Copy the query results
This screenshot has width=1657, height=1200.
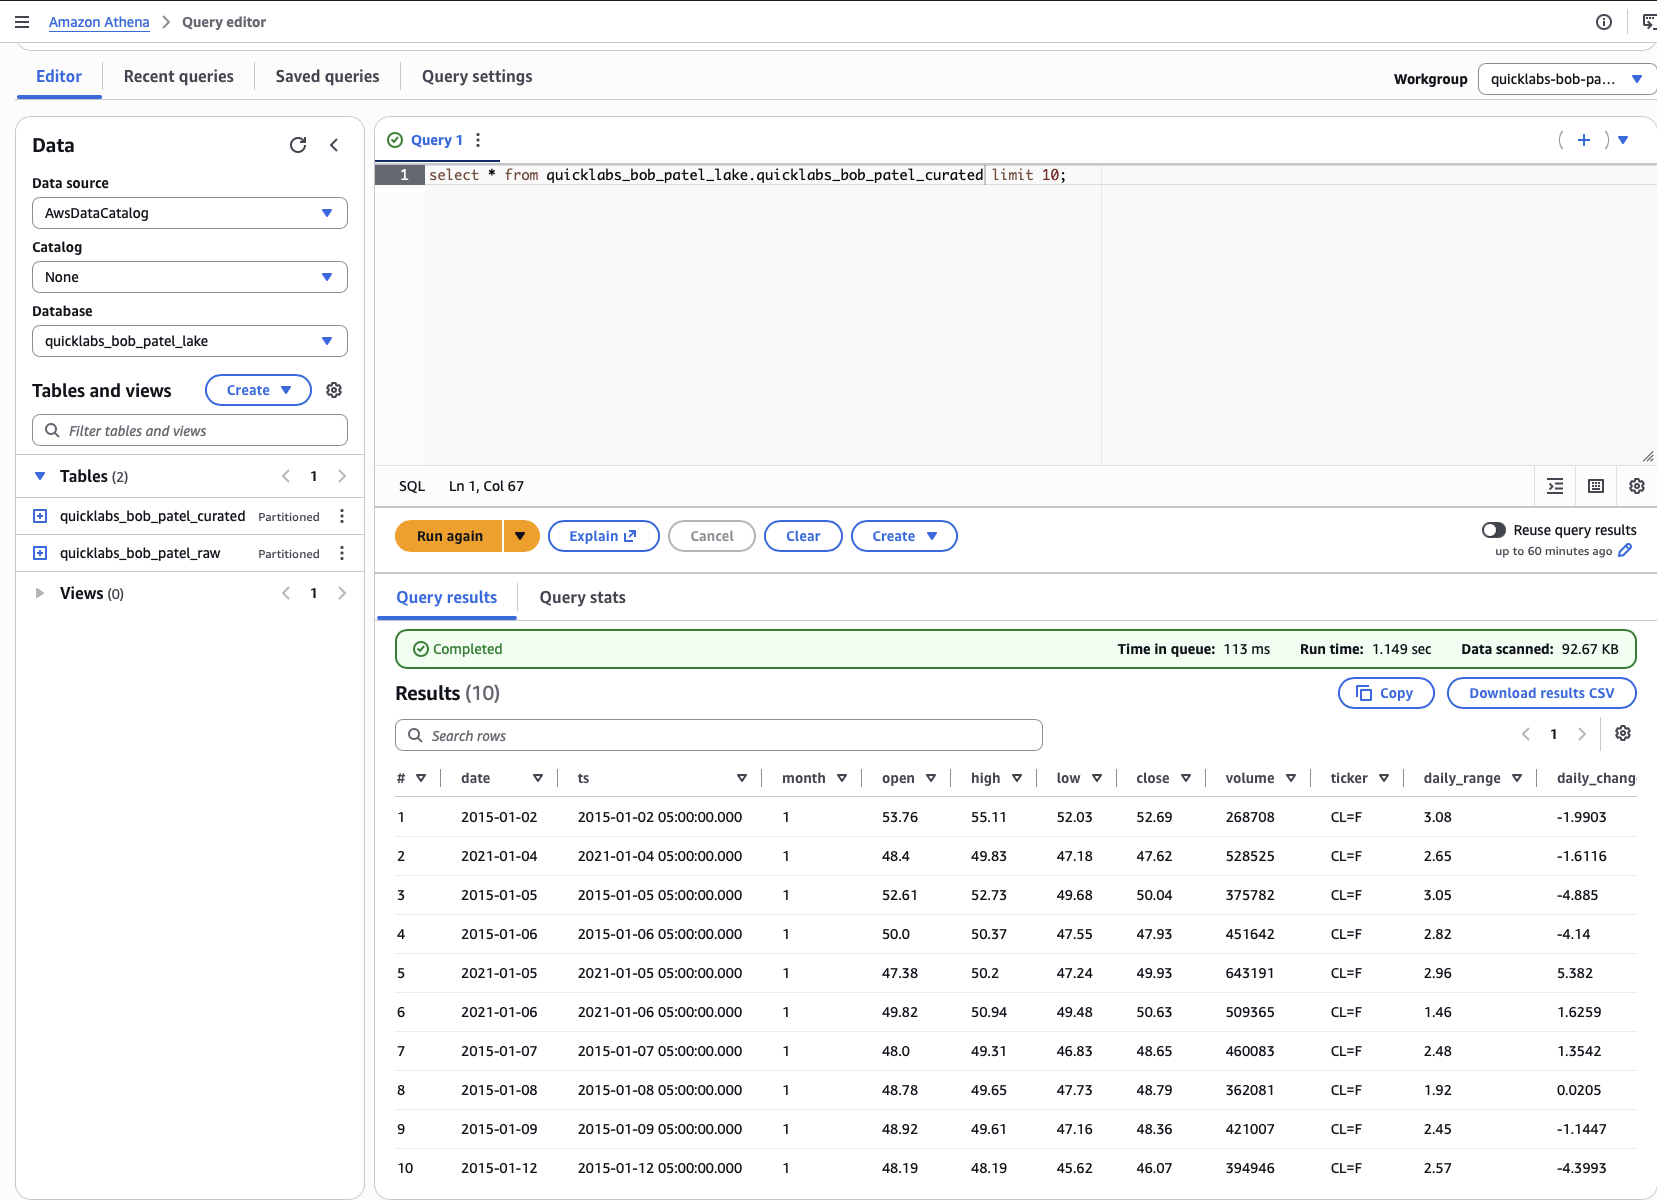pyautogui.click(x=1386, y=693)
